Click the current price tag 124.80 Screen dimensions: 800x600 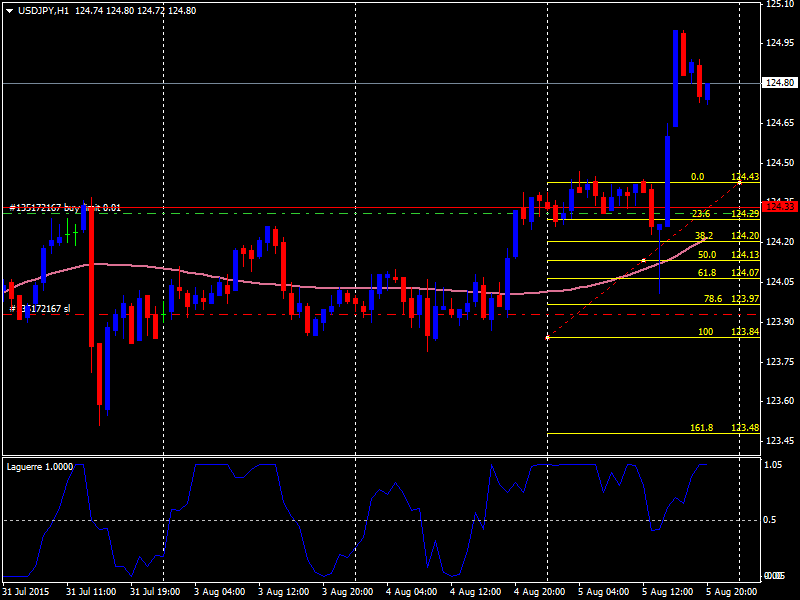[781, 83]
